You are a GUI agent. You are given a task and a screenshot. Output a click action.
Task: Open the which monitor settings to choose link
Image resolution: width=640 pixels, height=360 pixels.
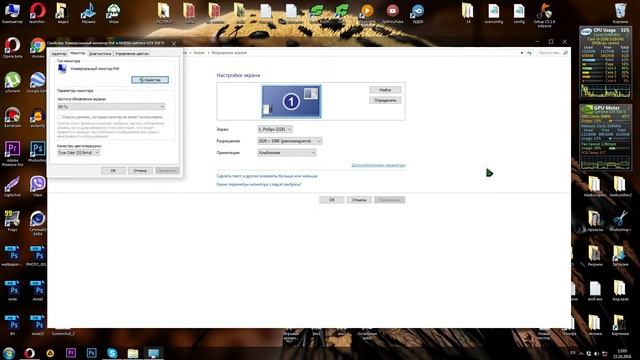click(259, 184)
